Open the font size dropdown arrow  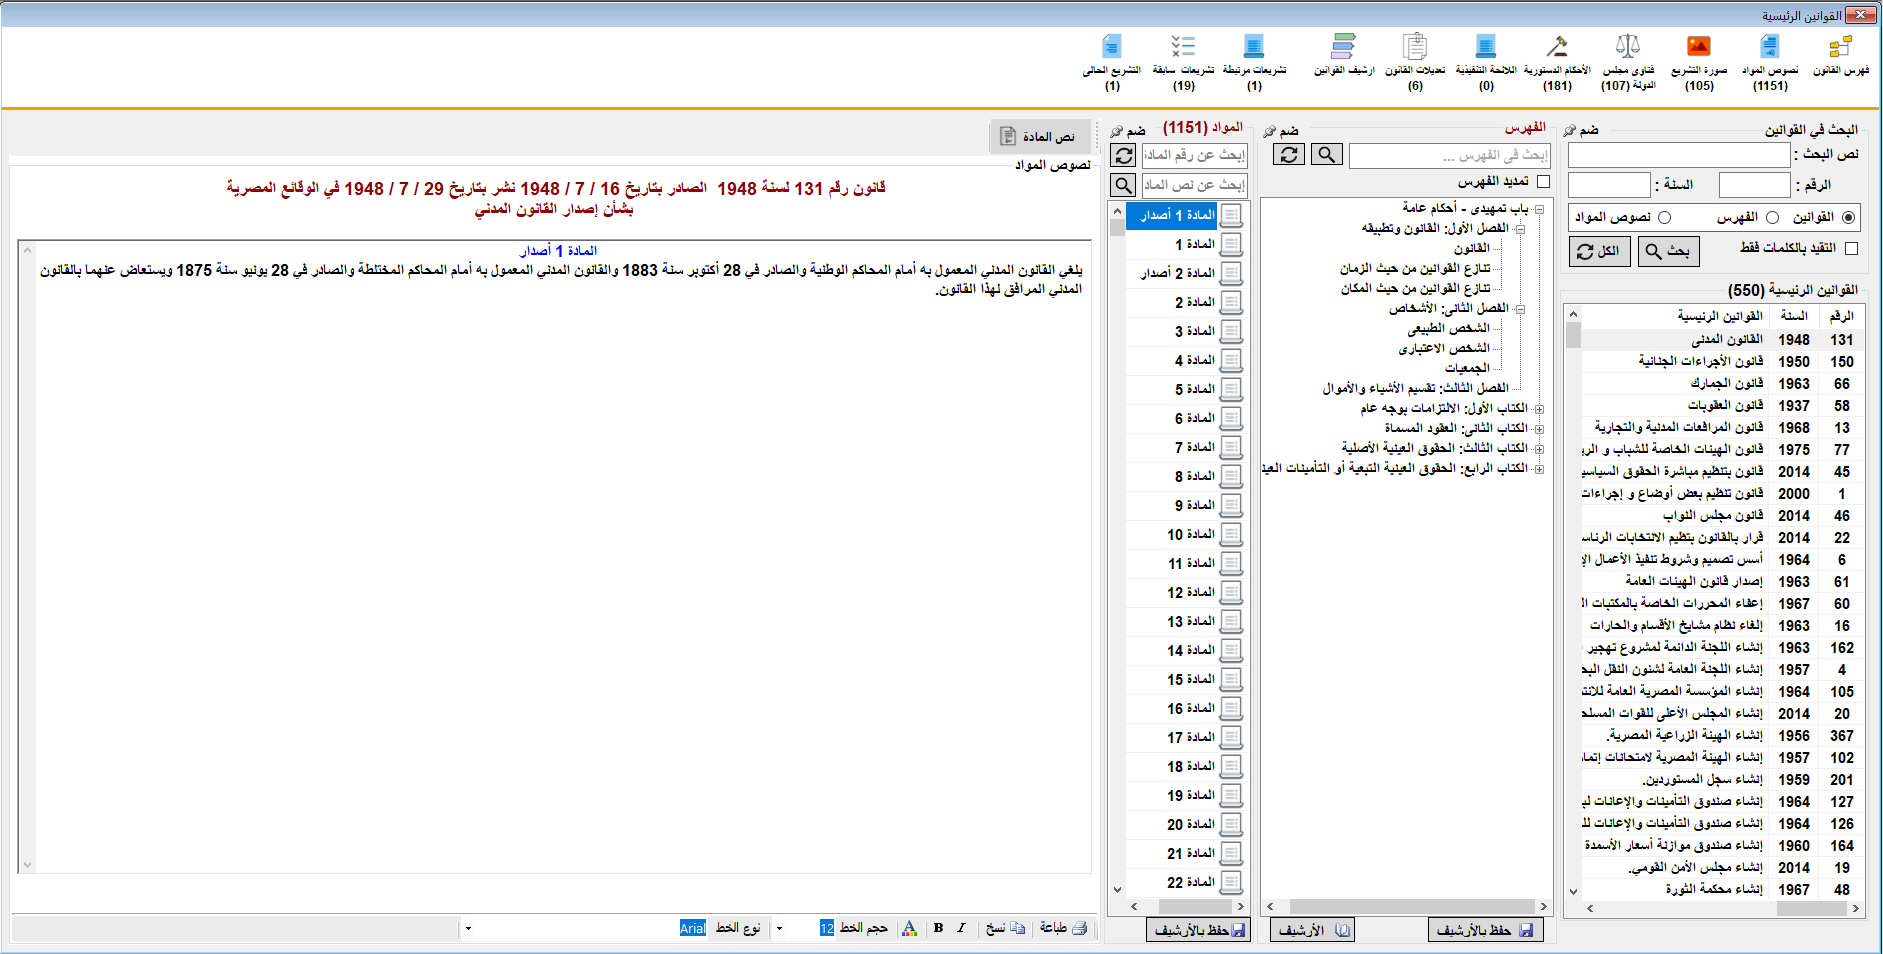click(780, 928)
